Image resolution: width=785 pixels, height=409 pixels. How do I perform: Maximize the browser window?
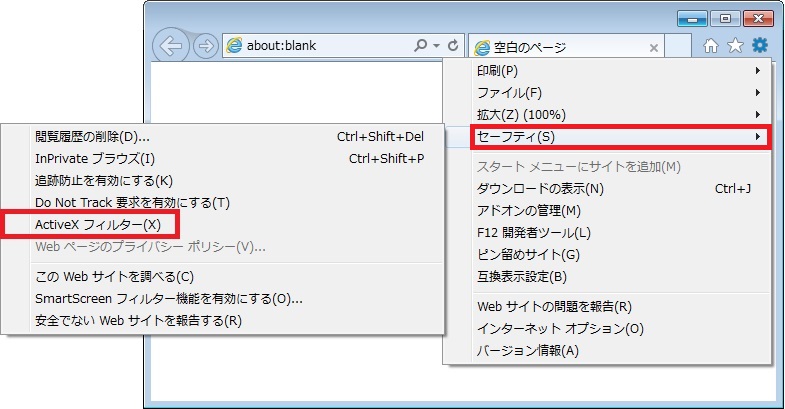pos(725,19)
